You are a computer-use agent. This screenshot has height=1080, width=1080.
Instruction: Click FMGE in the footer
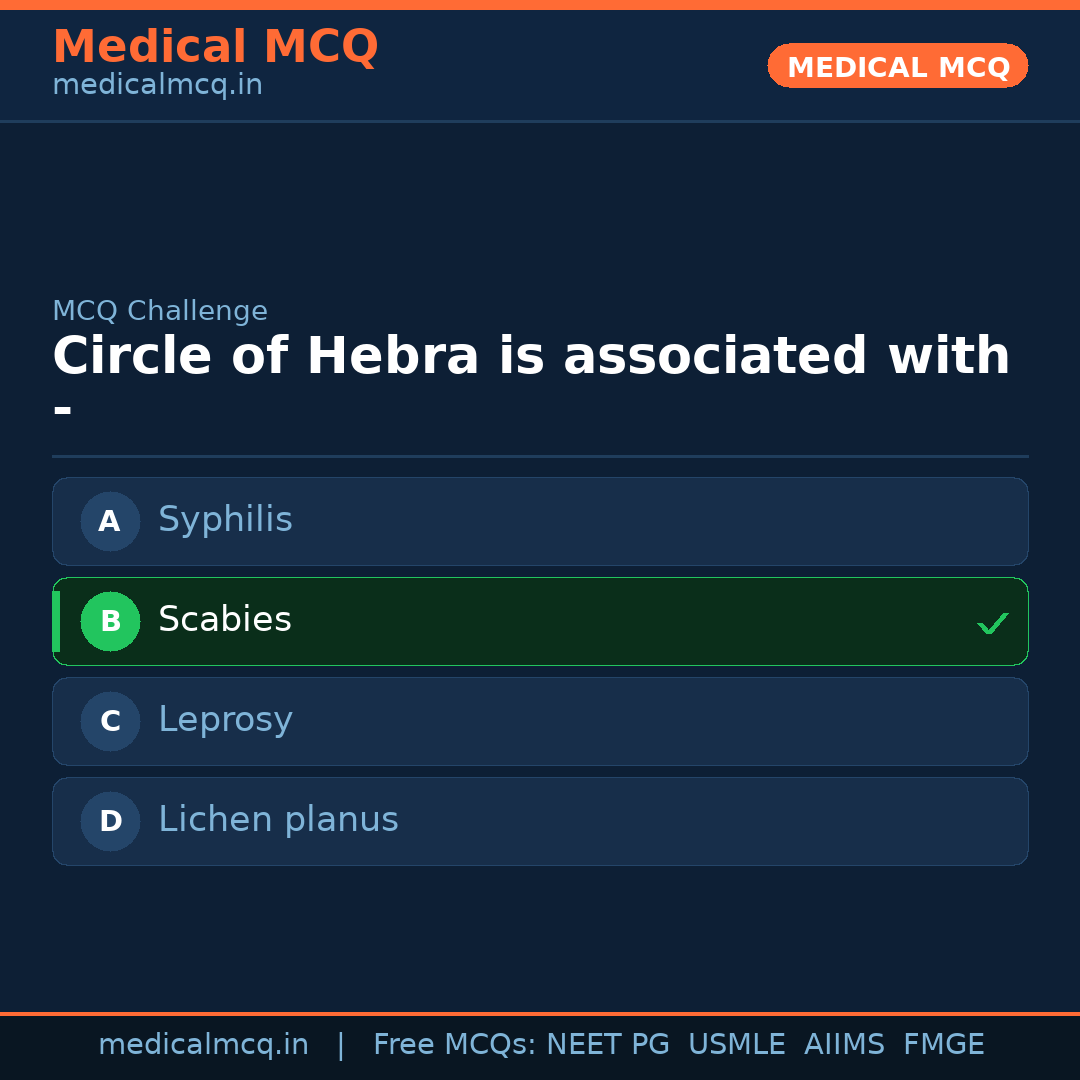943,1045
